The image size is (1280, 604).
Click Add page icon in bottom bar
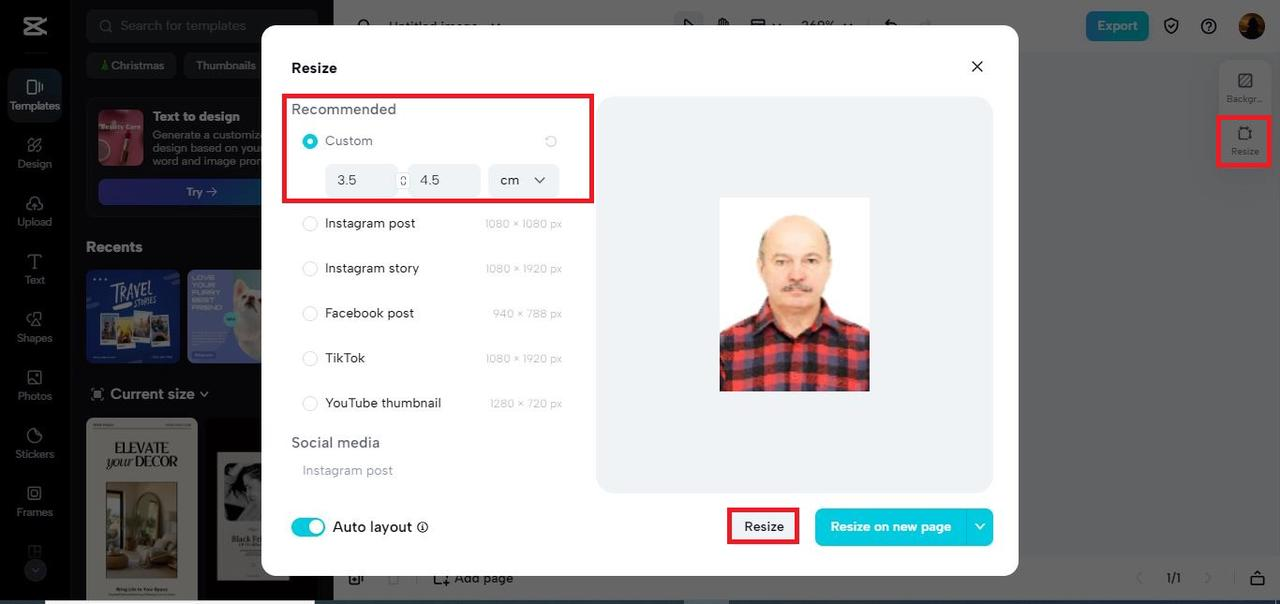[442, 578]
